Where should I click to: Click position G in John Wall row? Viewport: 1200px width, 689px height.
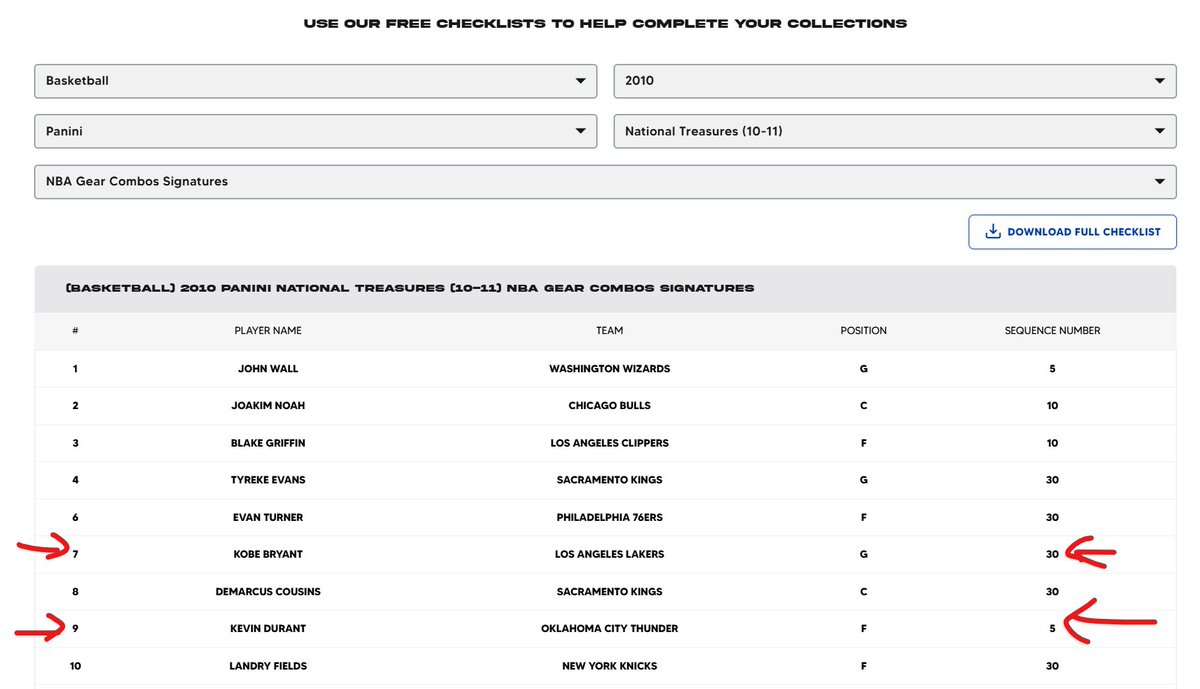863,369
